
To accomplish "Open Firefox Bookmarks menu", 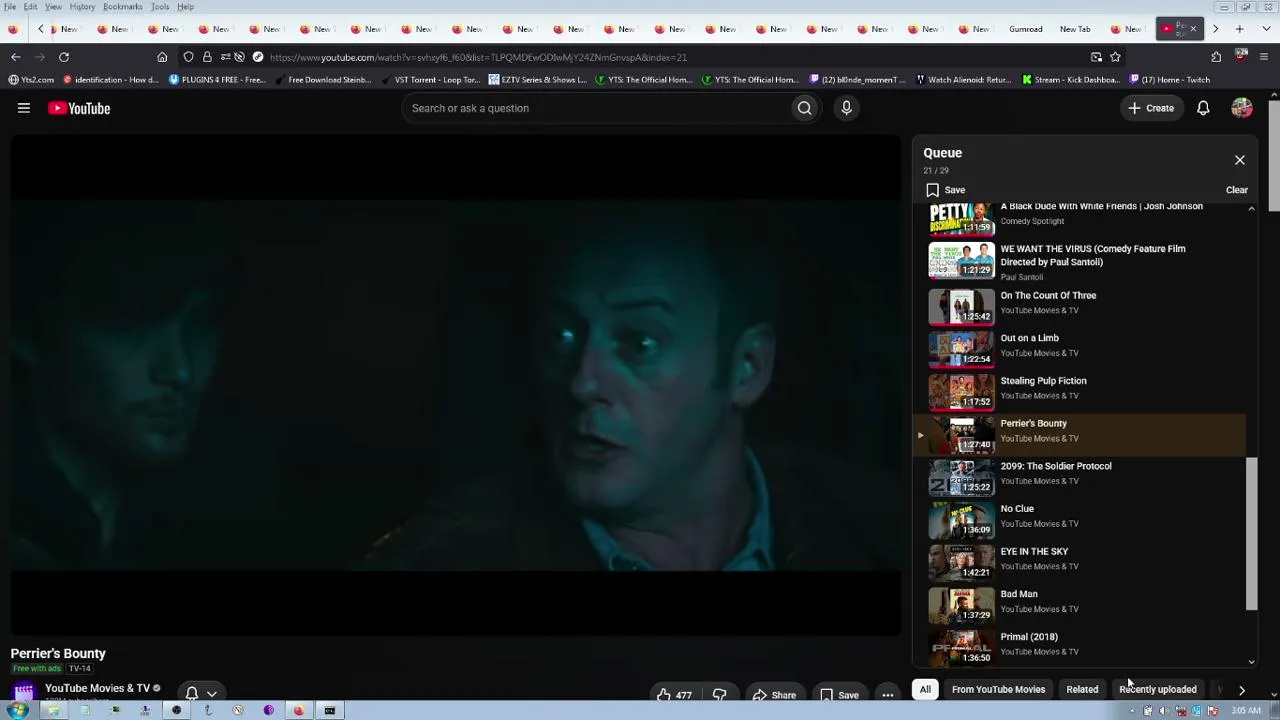I will (122, 7).
